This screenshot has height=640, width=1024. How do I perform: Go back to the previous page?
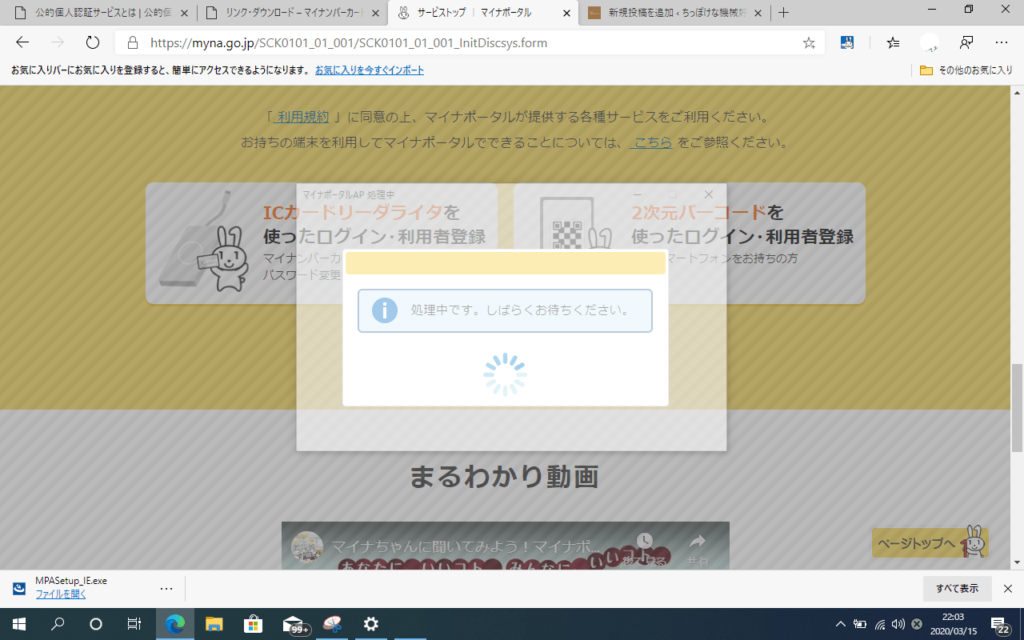click(22, 42)
